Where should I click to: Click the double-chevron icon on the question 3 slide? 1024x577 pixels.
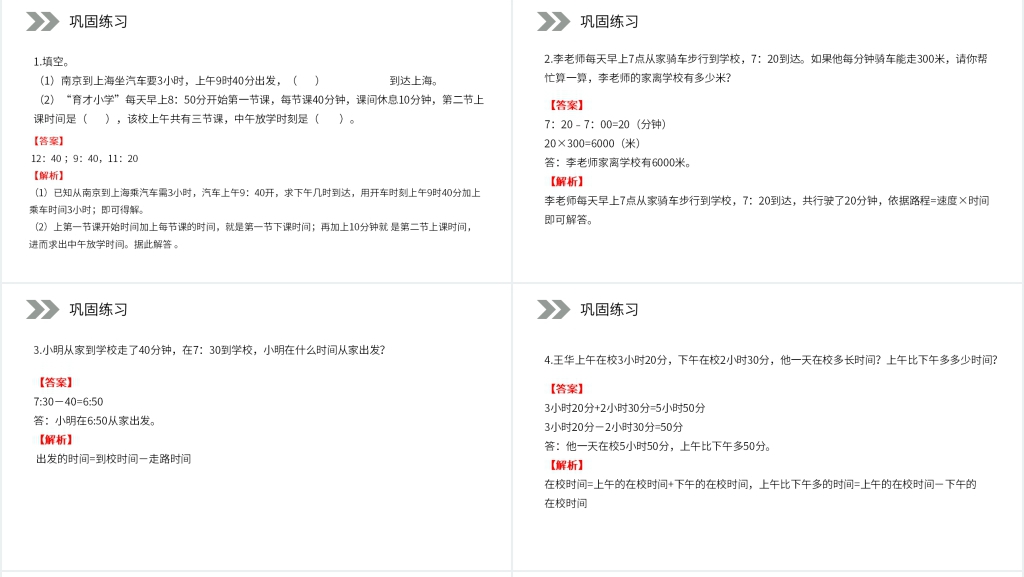click(x=42, y=310)
